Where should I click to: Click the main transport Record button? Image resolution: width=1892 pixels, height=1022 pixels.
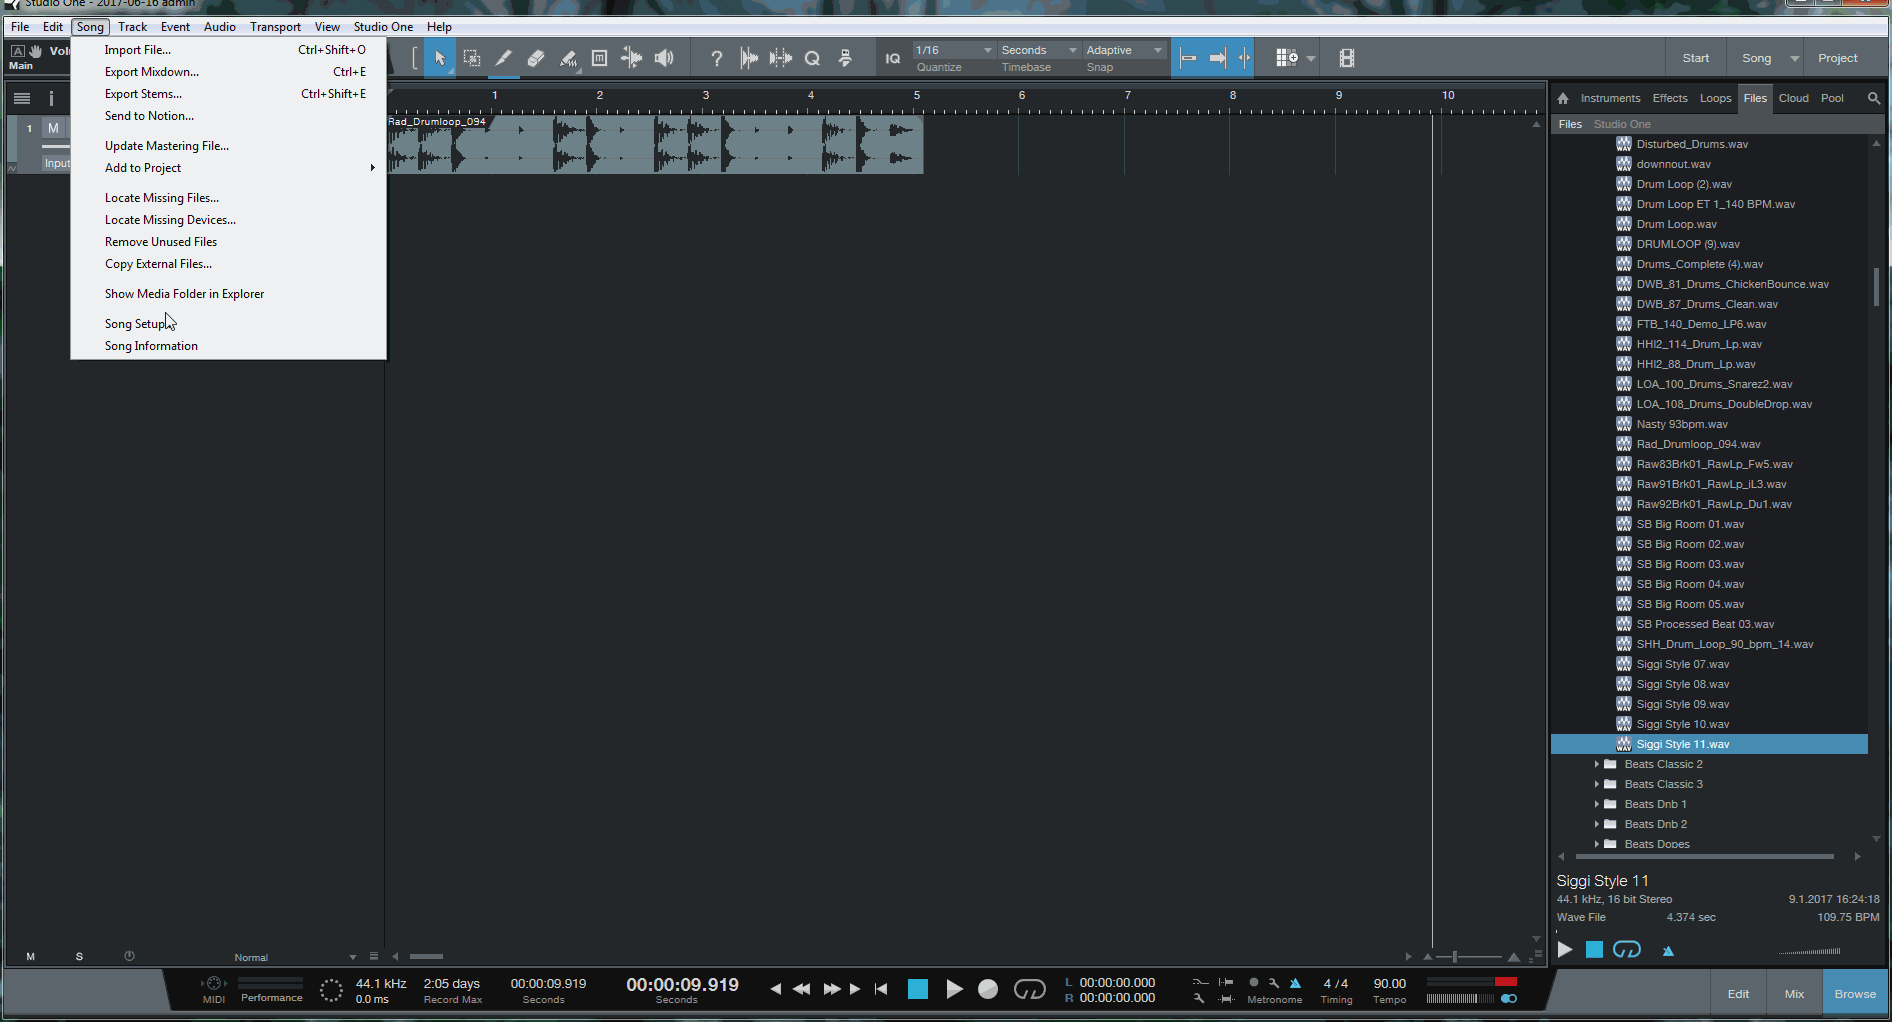point(988,989)
